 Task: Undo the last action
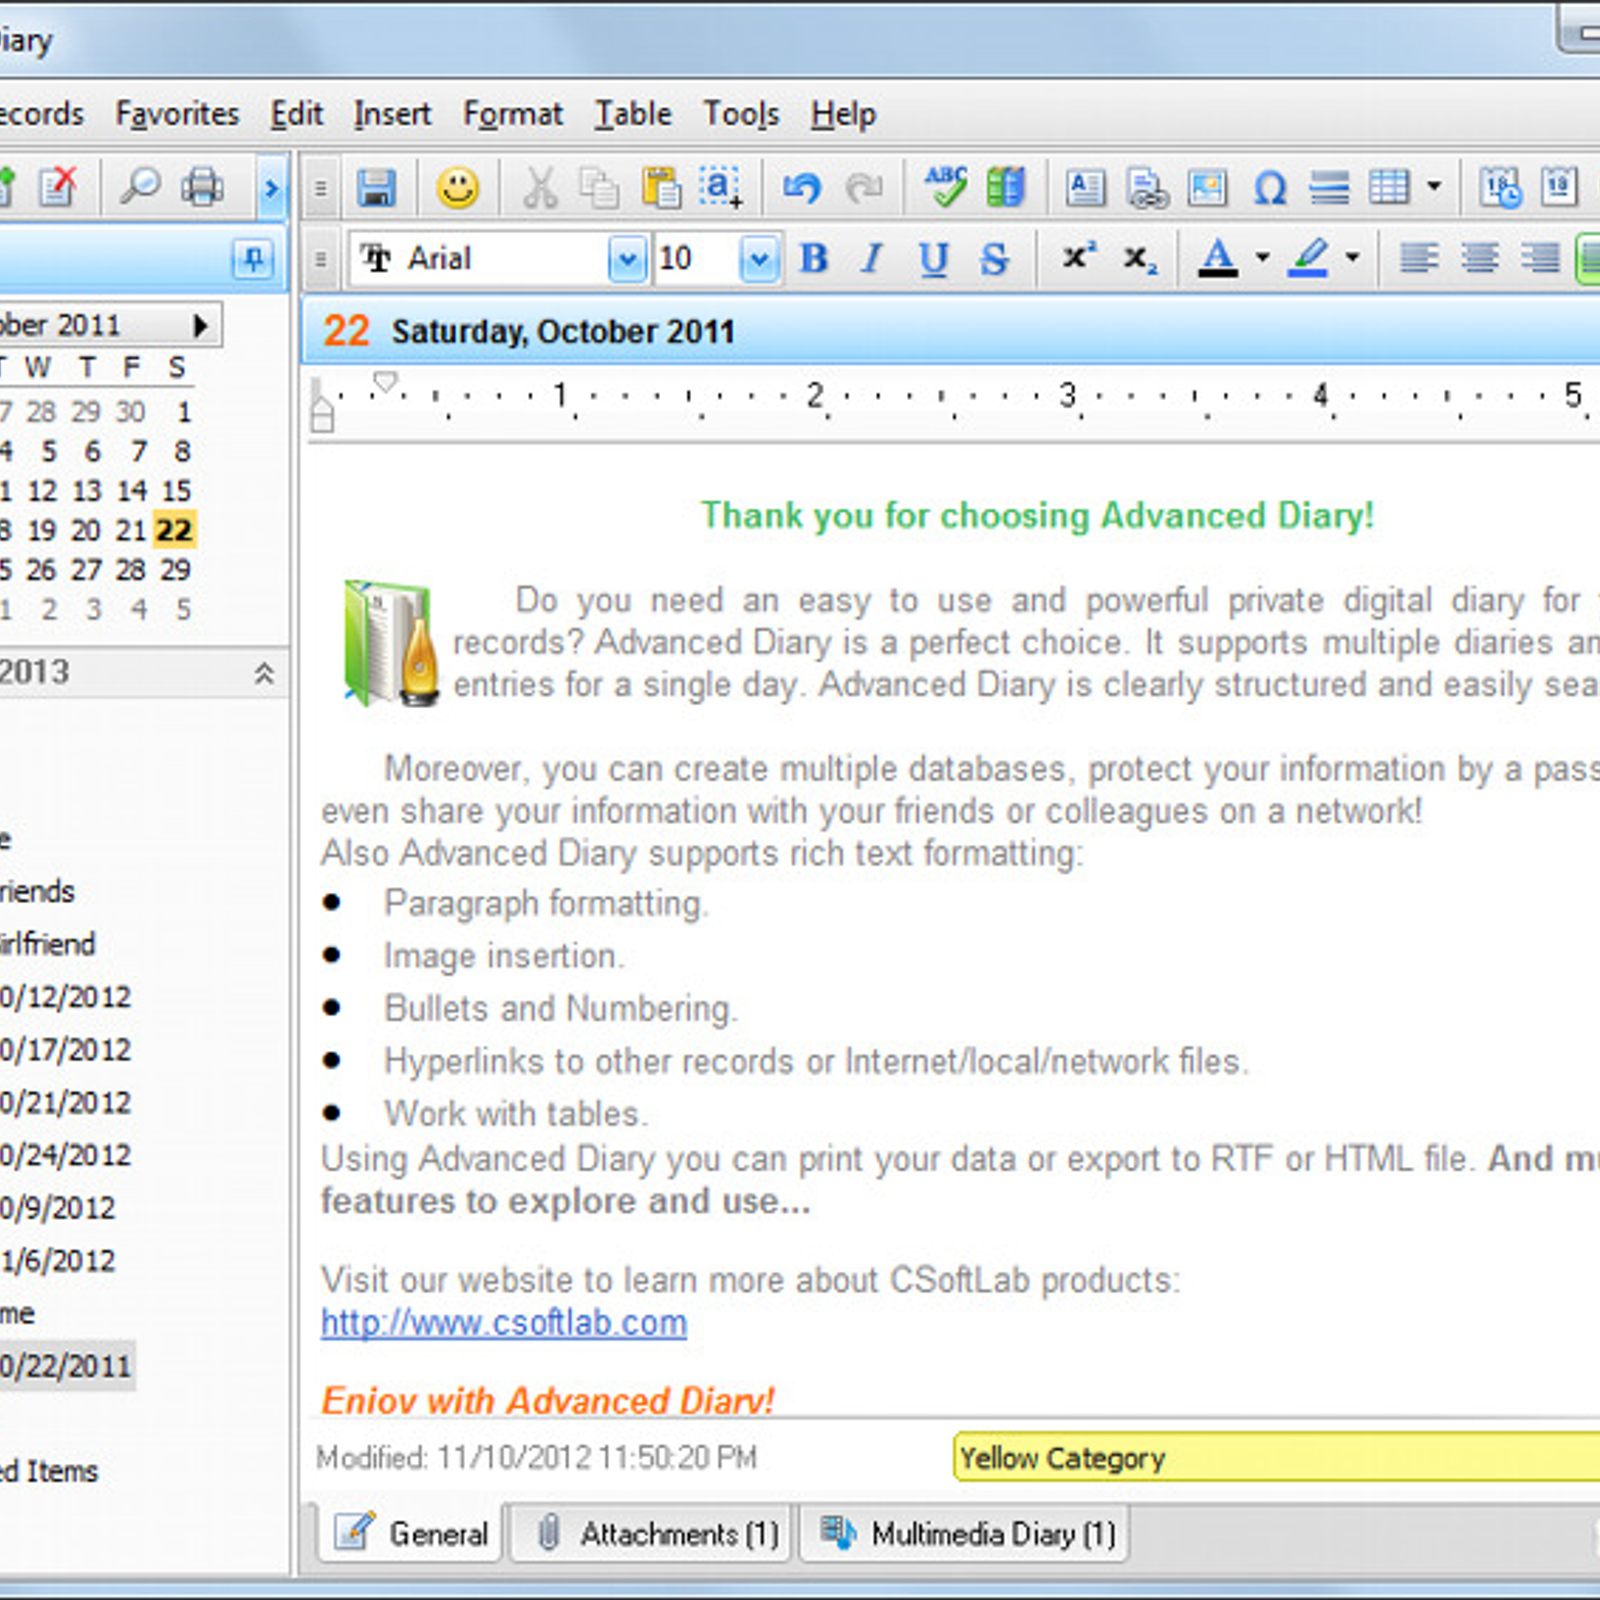802,187
